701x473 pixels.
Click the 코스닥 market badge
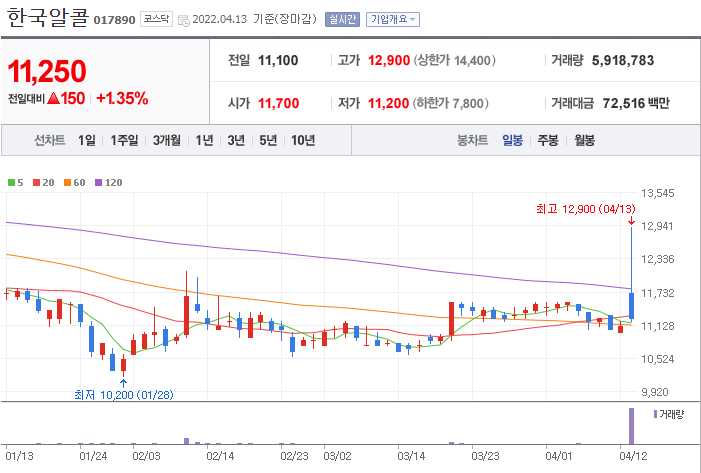(156, 19)
